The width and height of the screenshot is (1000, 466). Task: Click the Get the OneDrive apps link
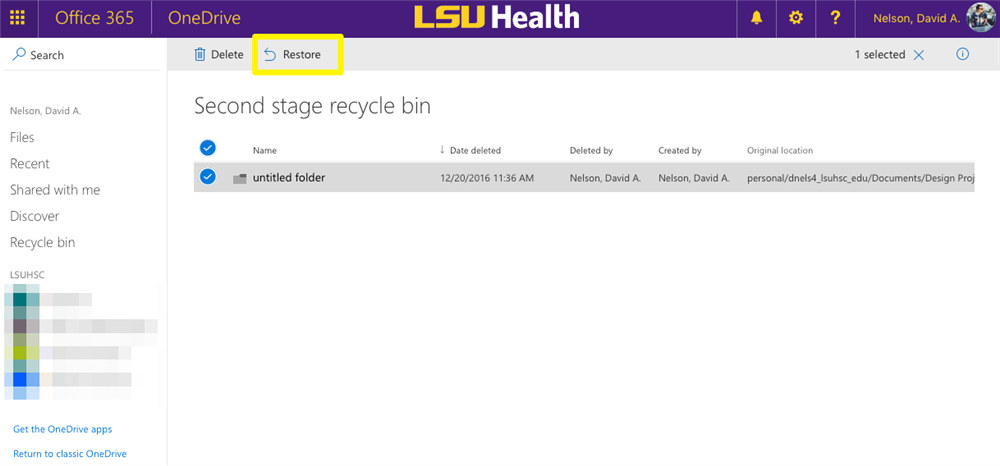(62, 429)
